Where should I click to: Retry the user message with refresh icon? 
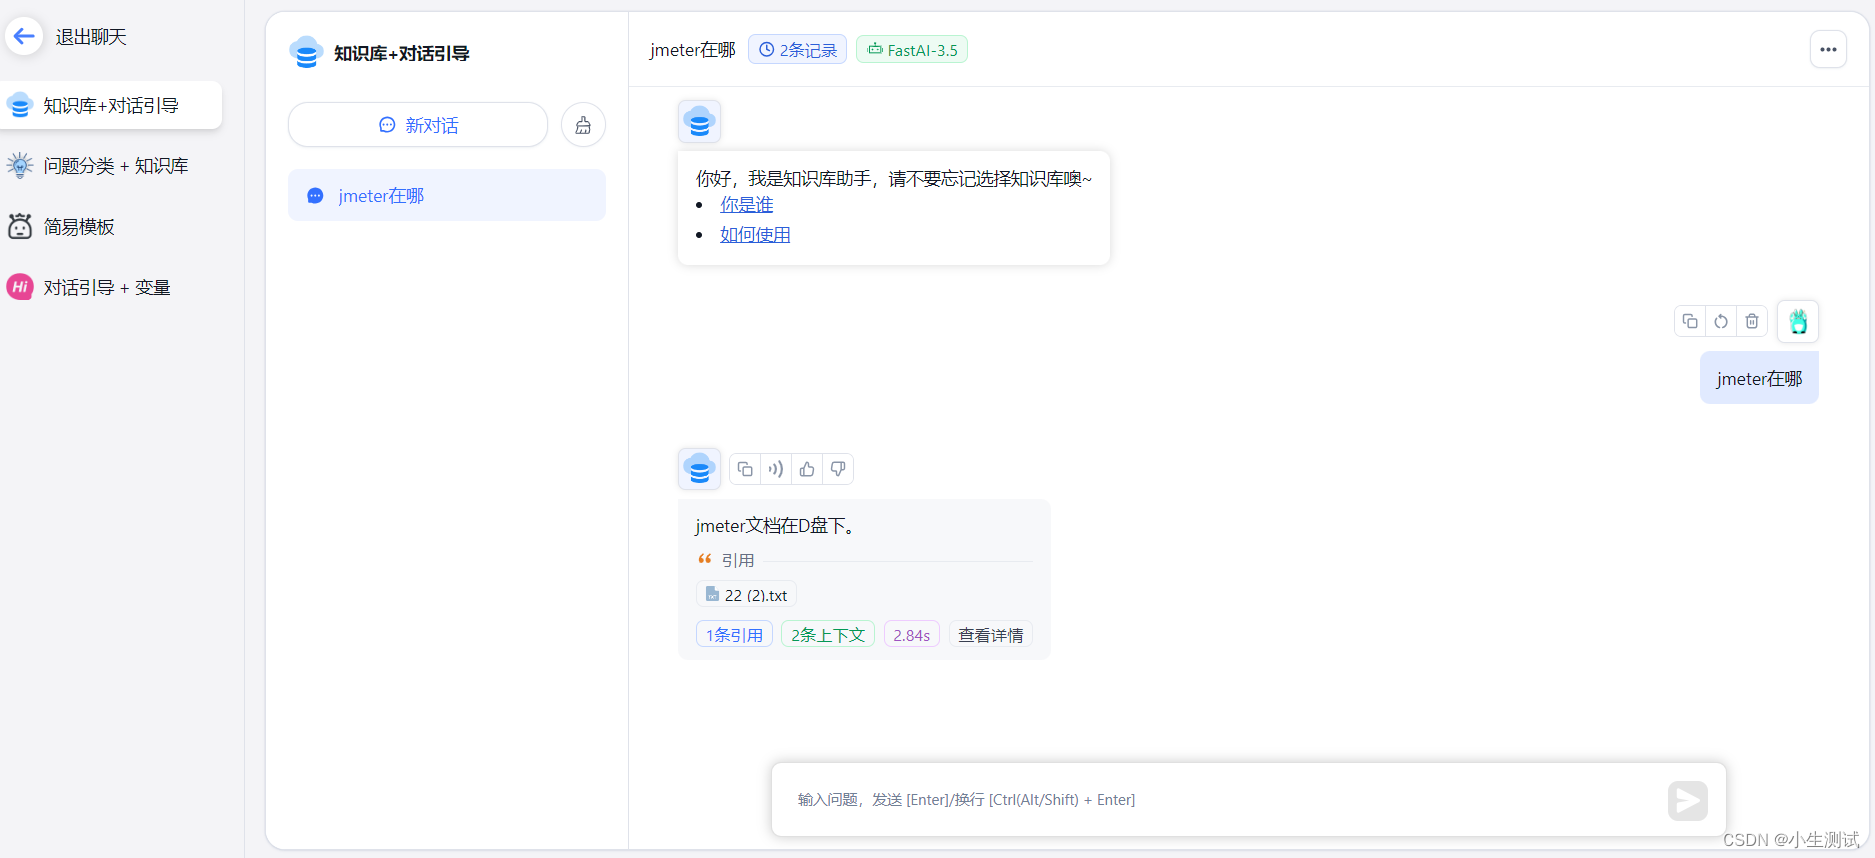coord(1721,321)
